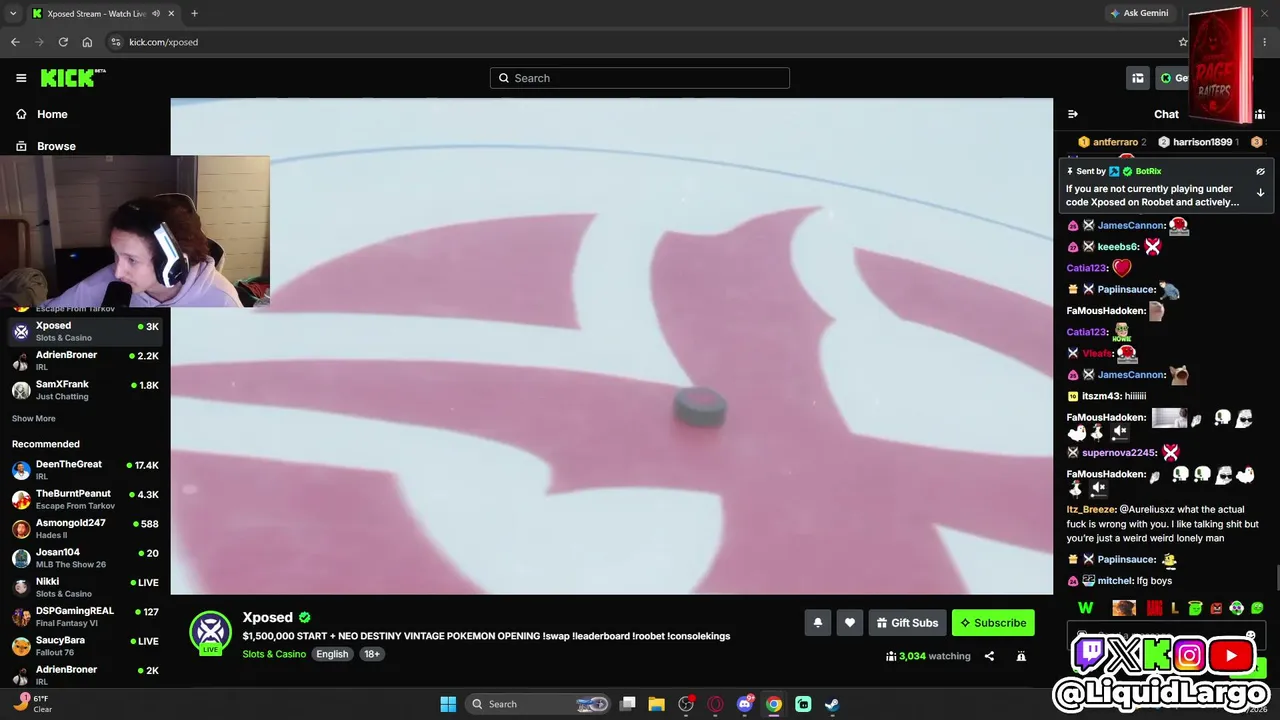Click the Kick logo

73,78
